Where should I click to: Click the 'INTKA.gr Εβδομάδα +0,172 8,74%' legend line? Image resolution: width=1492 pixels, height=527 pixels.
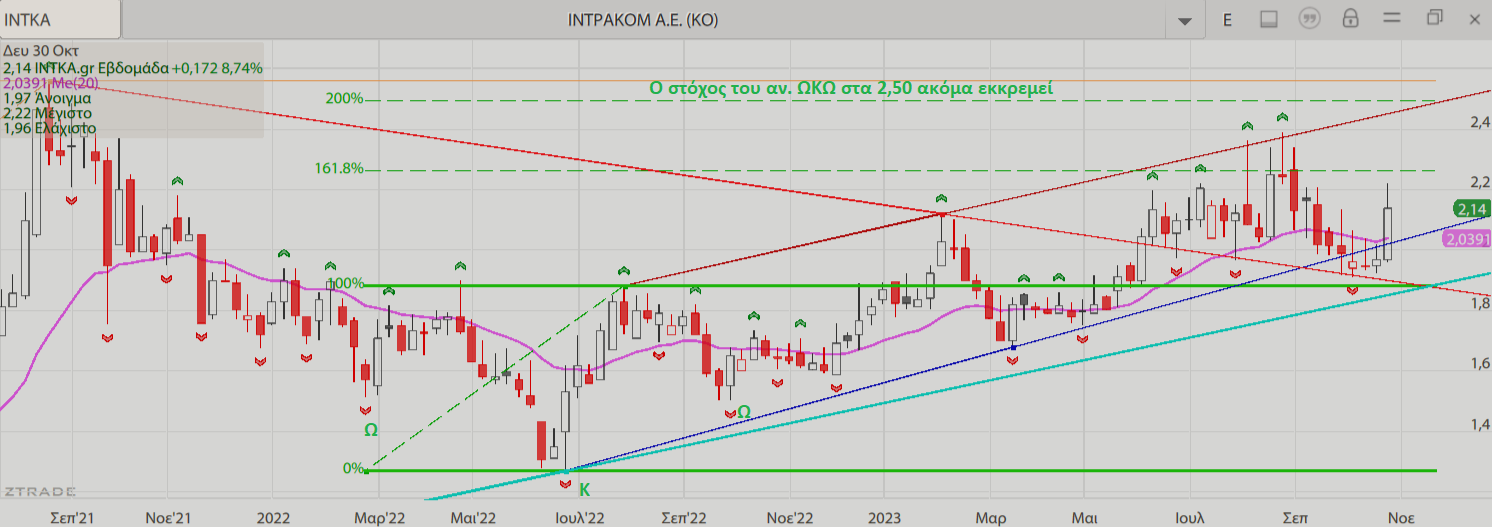(133, 68)
